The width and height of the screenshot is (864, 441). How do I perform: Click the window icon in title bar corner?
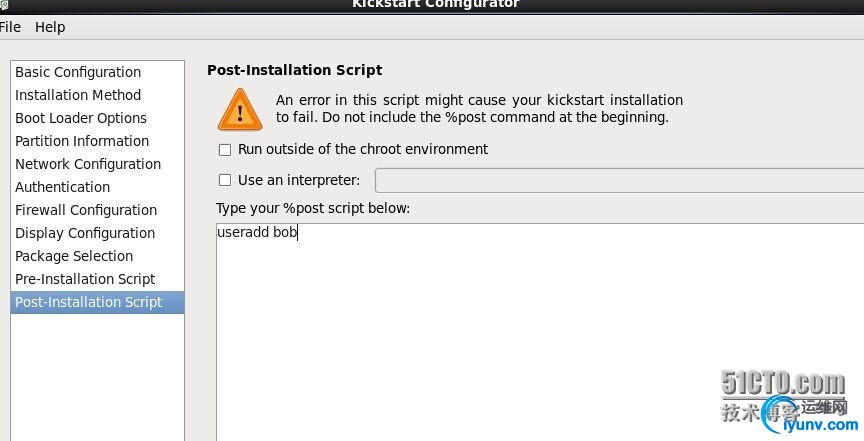click(x=2, y=4)
